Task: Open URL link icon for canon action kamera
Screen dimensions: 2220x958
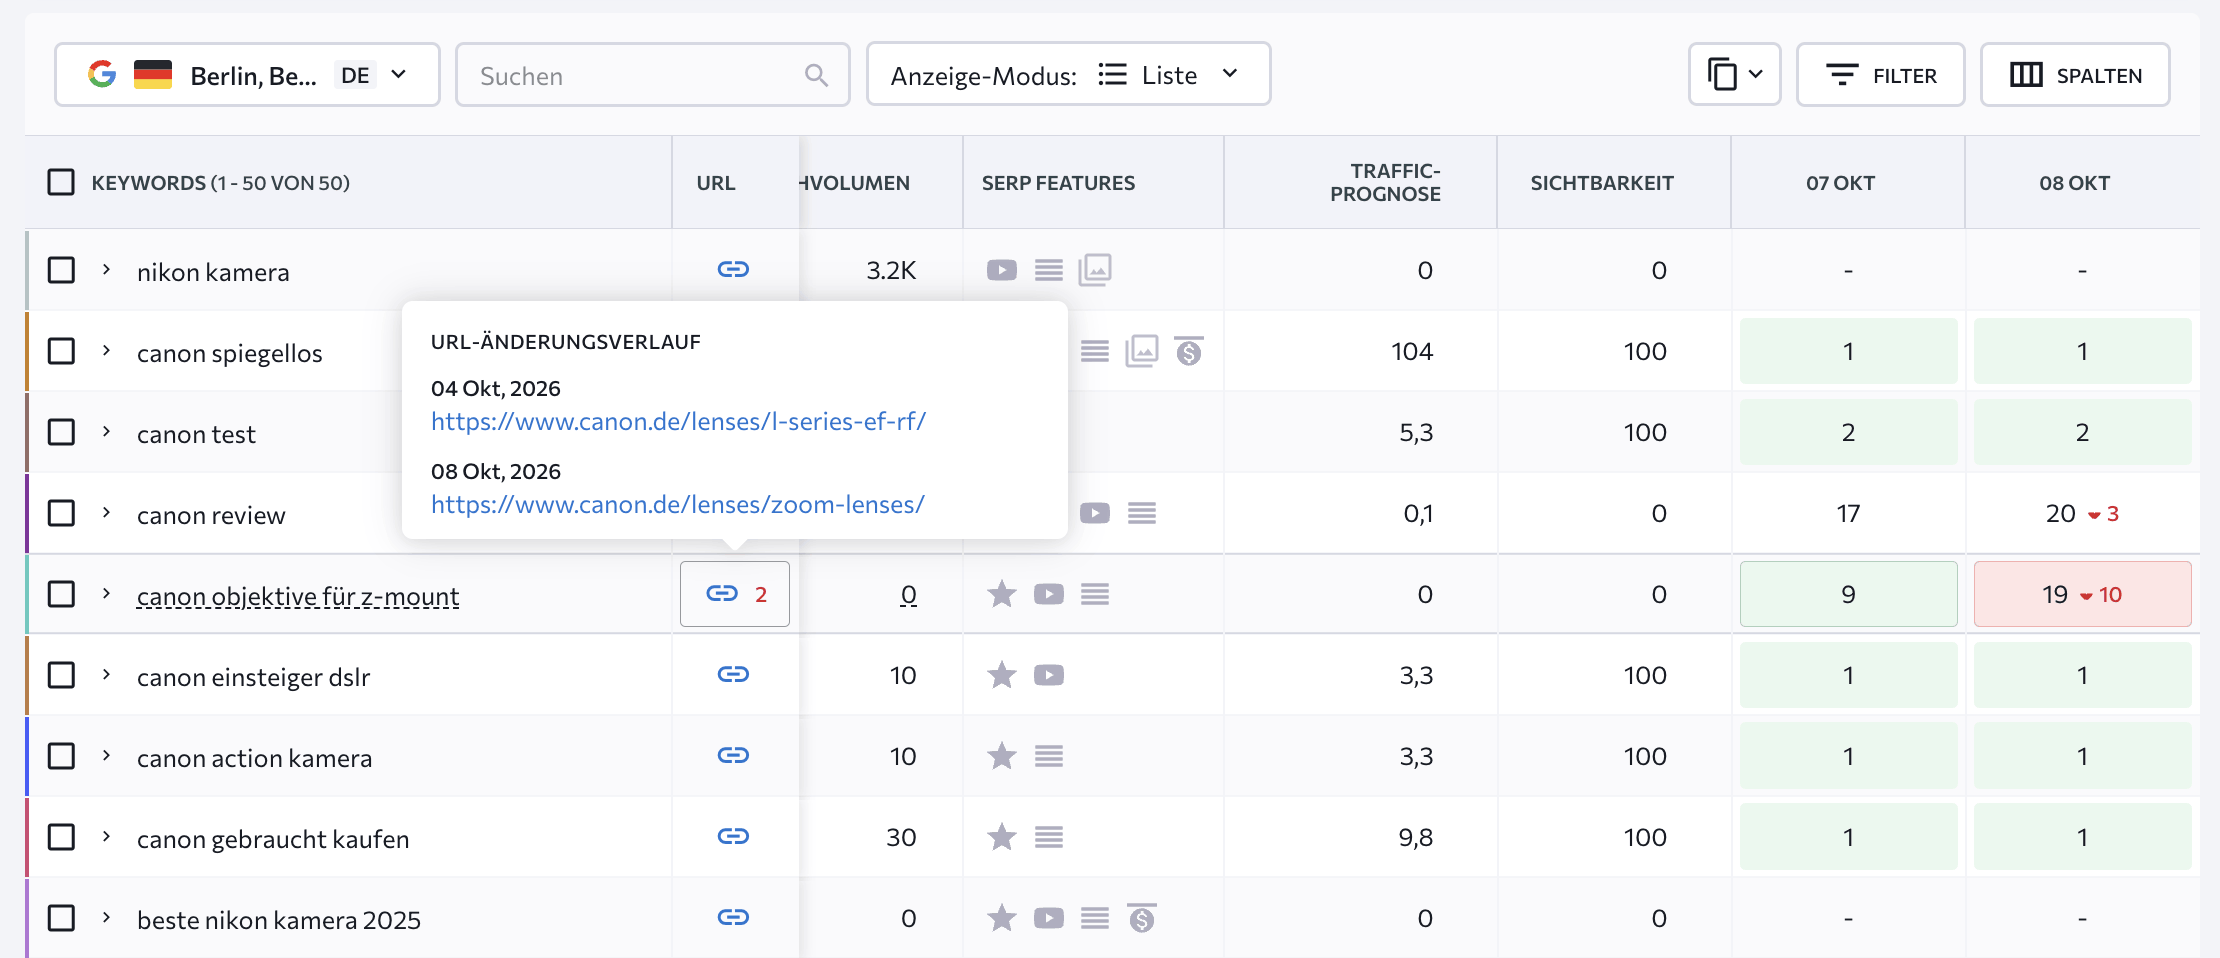Action: (733, 756)
